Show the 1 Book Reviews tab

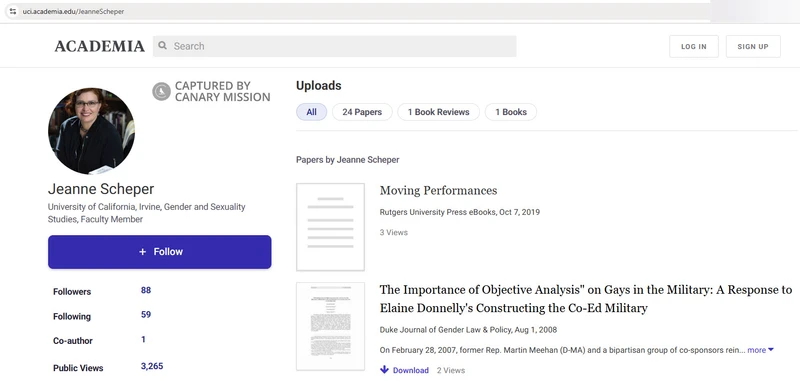click(438, 112)
